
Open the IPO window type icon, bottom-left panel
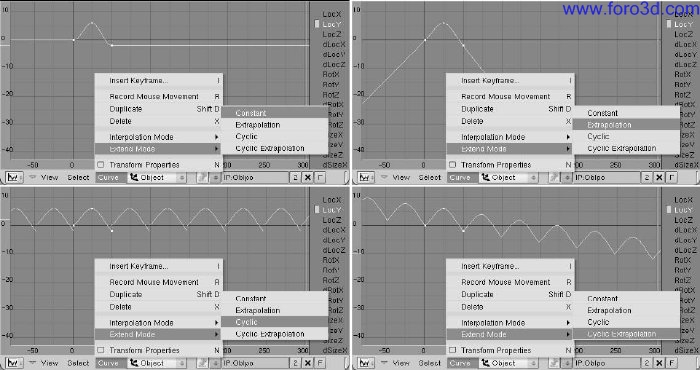13,363
